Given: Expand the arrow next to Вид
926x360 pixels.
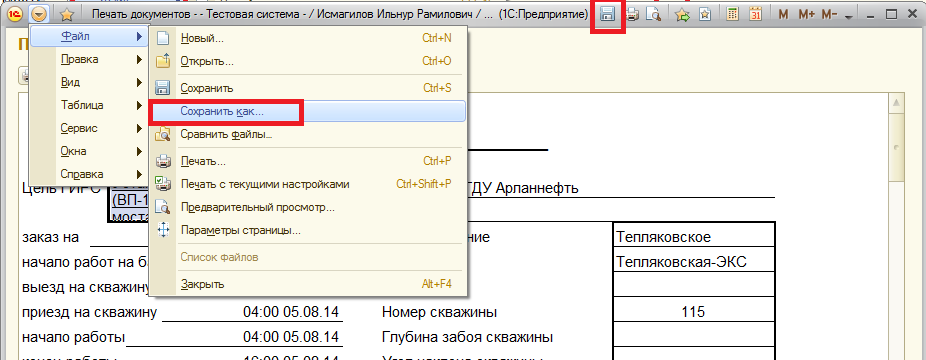Looking at the screenshot, I should [139, 83].
